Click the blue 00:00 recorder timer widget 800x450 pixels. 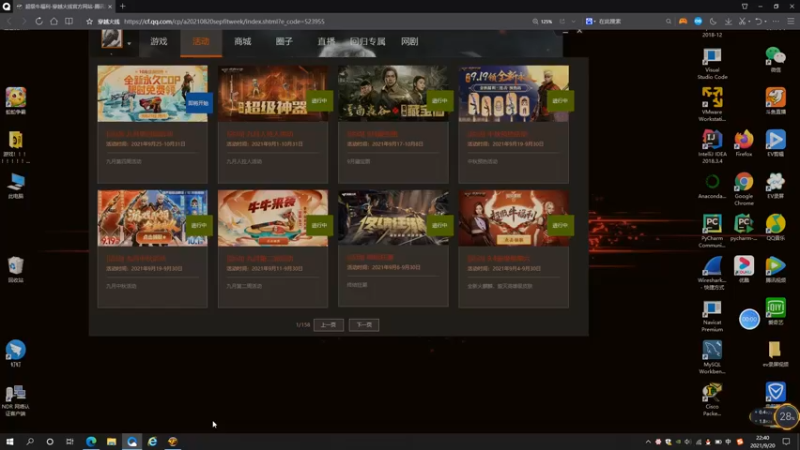tap(749, 319)
